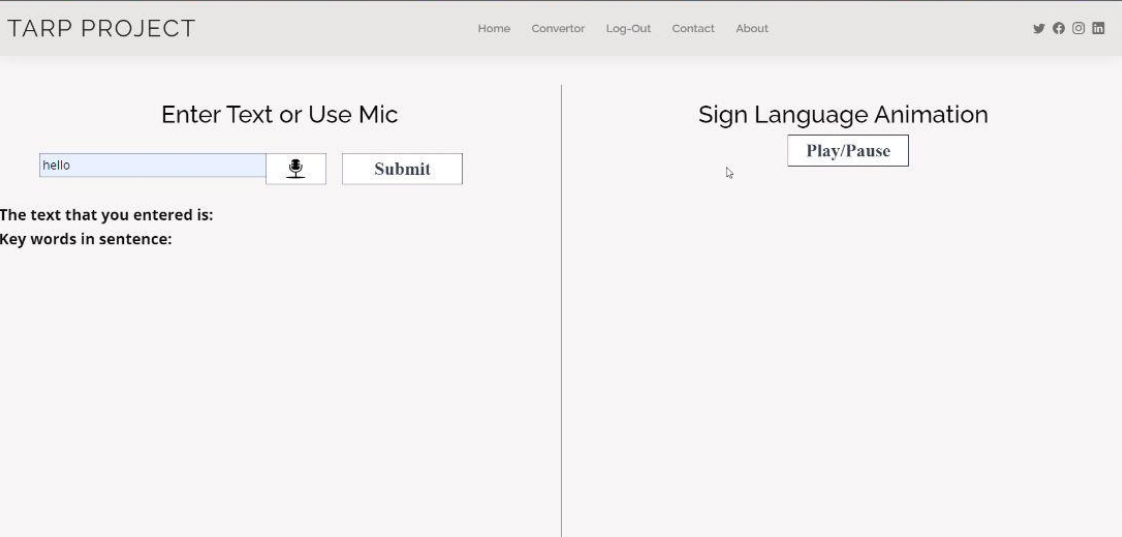
Task: Click the "Sign Language Animation" heading
Action: click(843, 115)
